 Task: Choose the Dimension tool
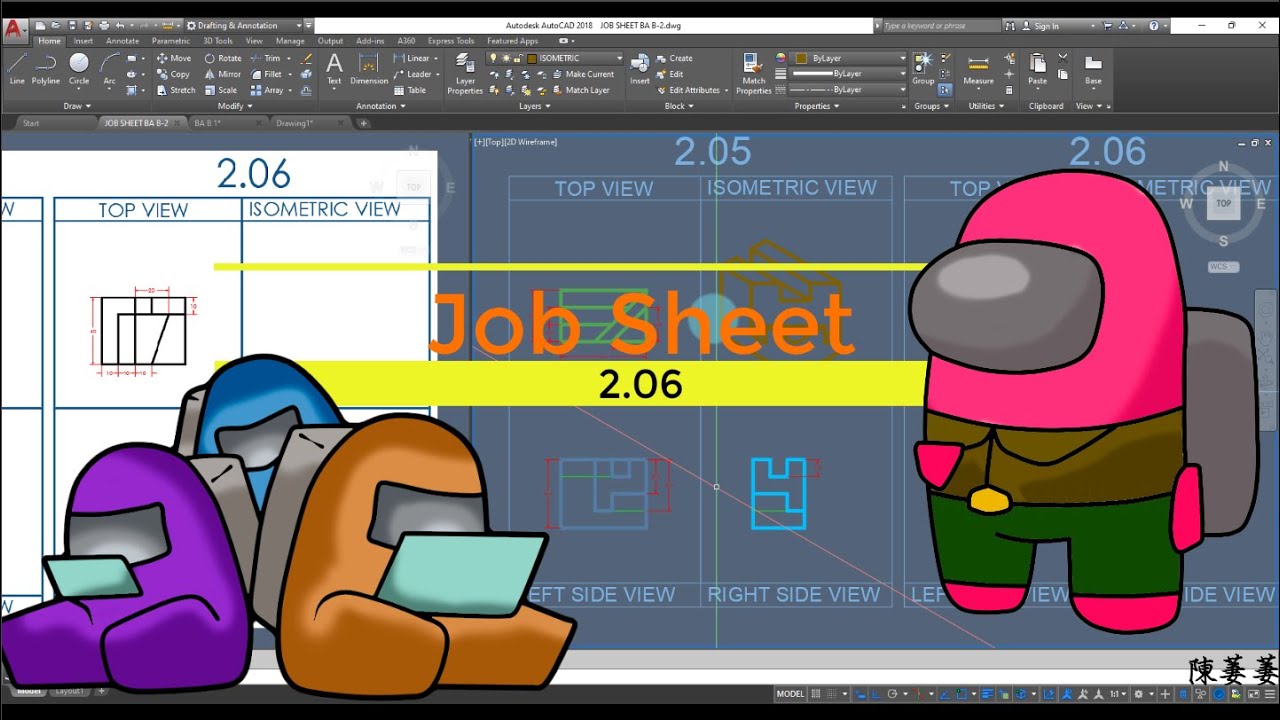coord(369,68)
